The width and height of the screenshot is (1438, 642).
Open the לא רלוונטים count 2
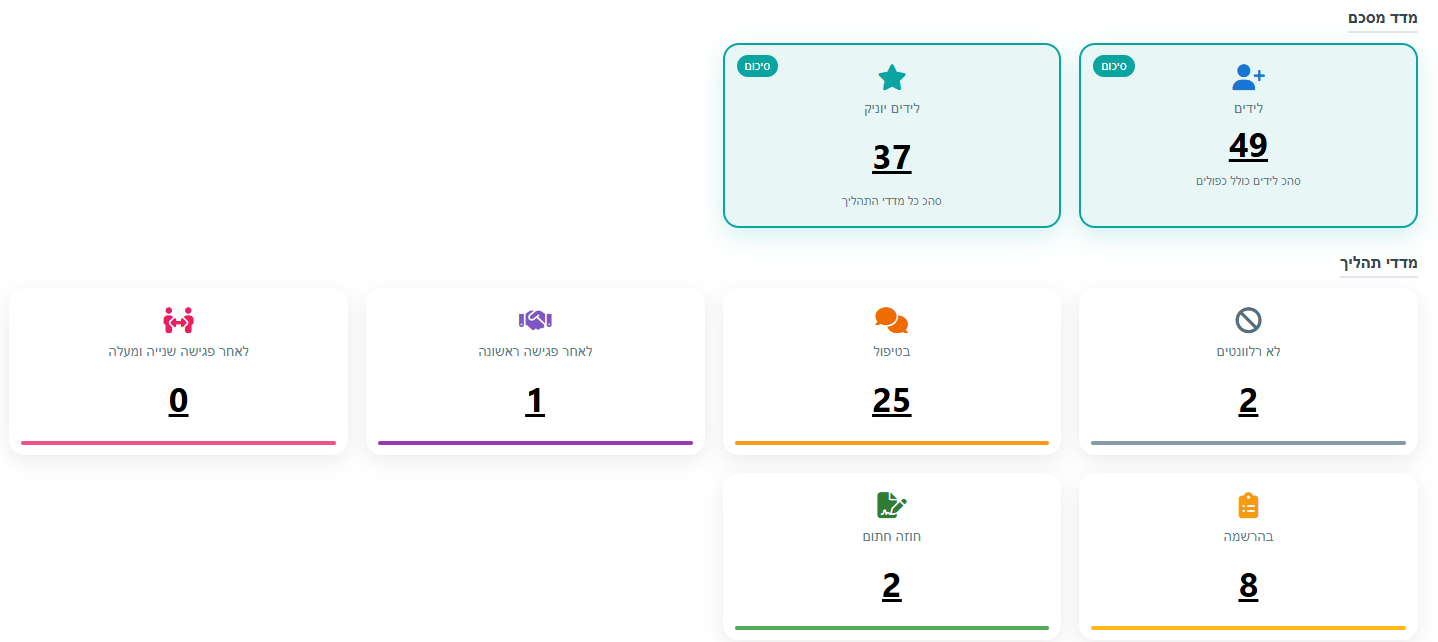coord(1248,400)
